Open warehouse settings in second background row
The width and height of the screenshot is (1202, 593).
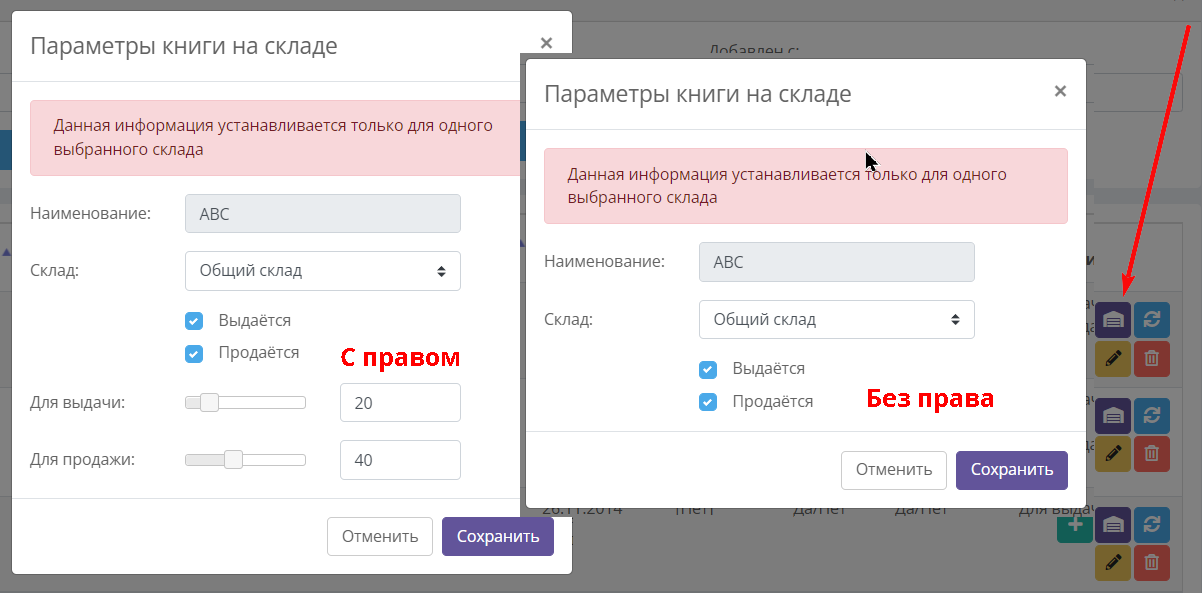point(1113,415)
